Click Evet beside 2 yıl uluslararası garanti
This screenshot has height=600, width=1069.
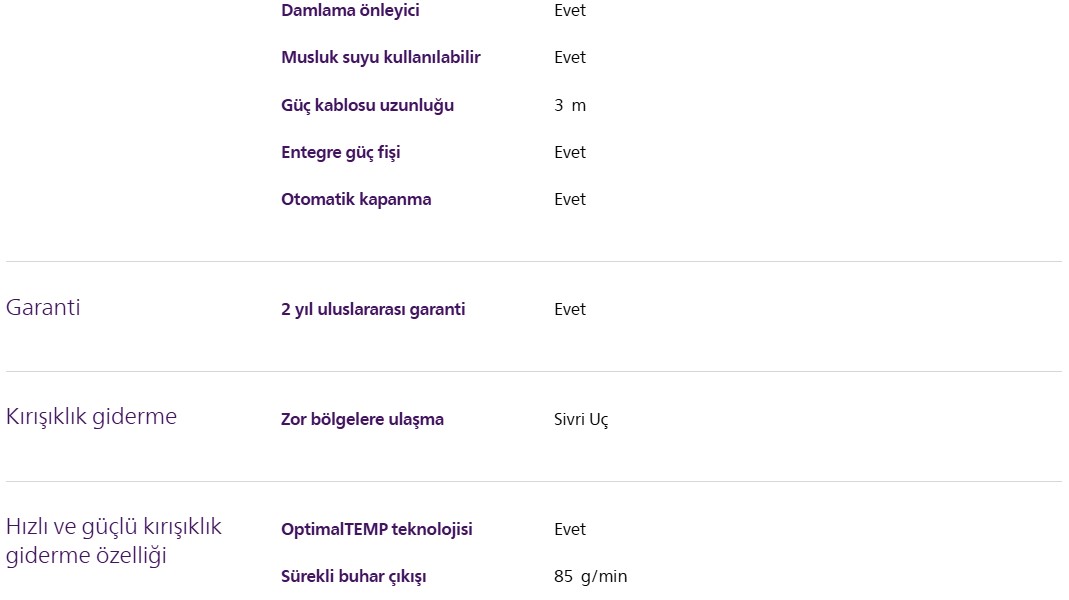[570, 309]
